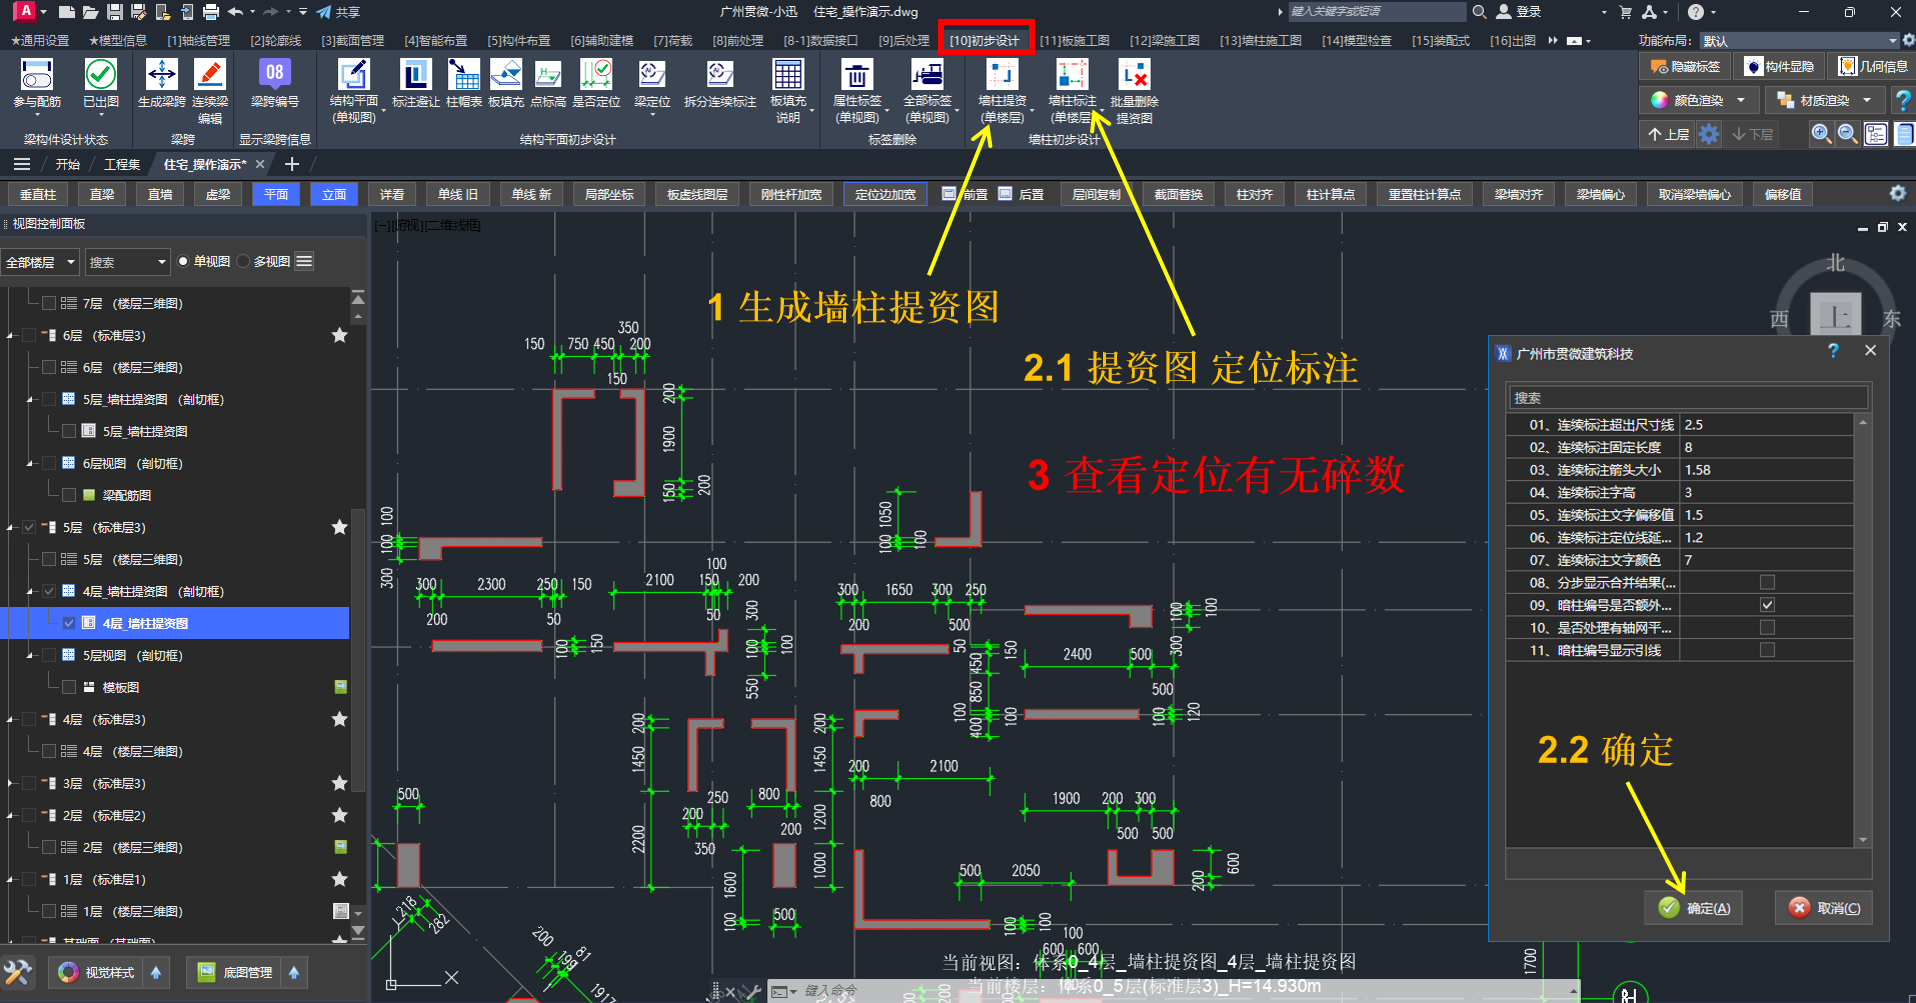Select the 单视图 radio button

183,262
